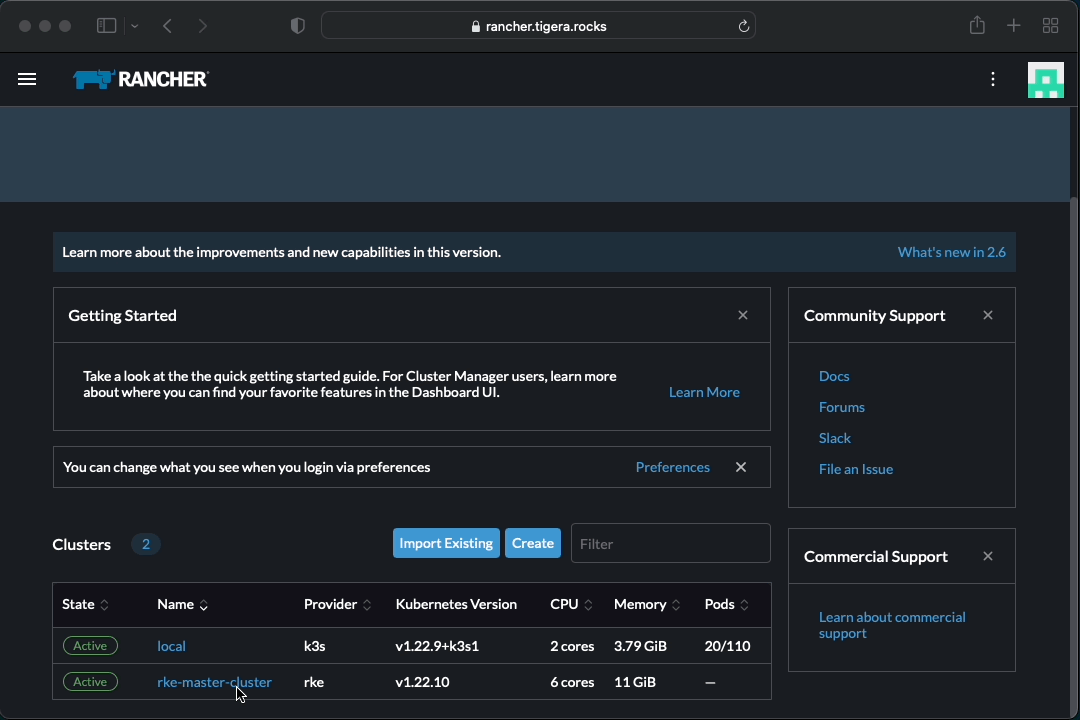Click the rke provider cell
The image size is (1080, 720).
313,682
